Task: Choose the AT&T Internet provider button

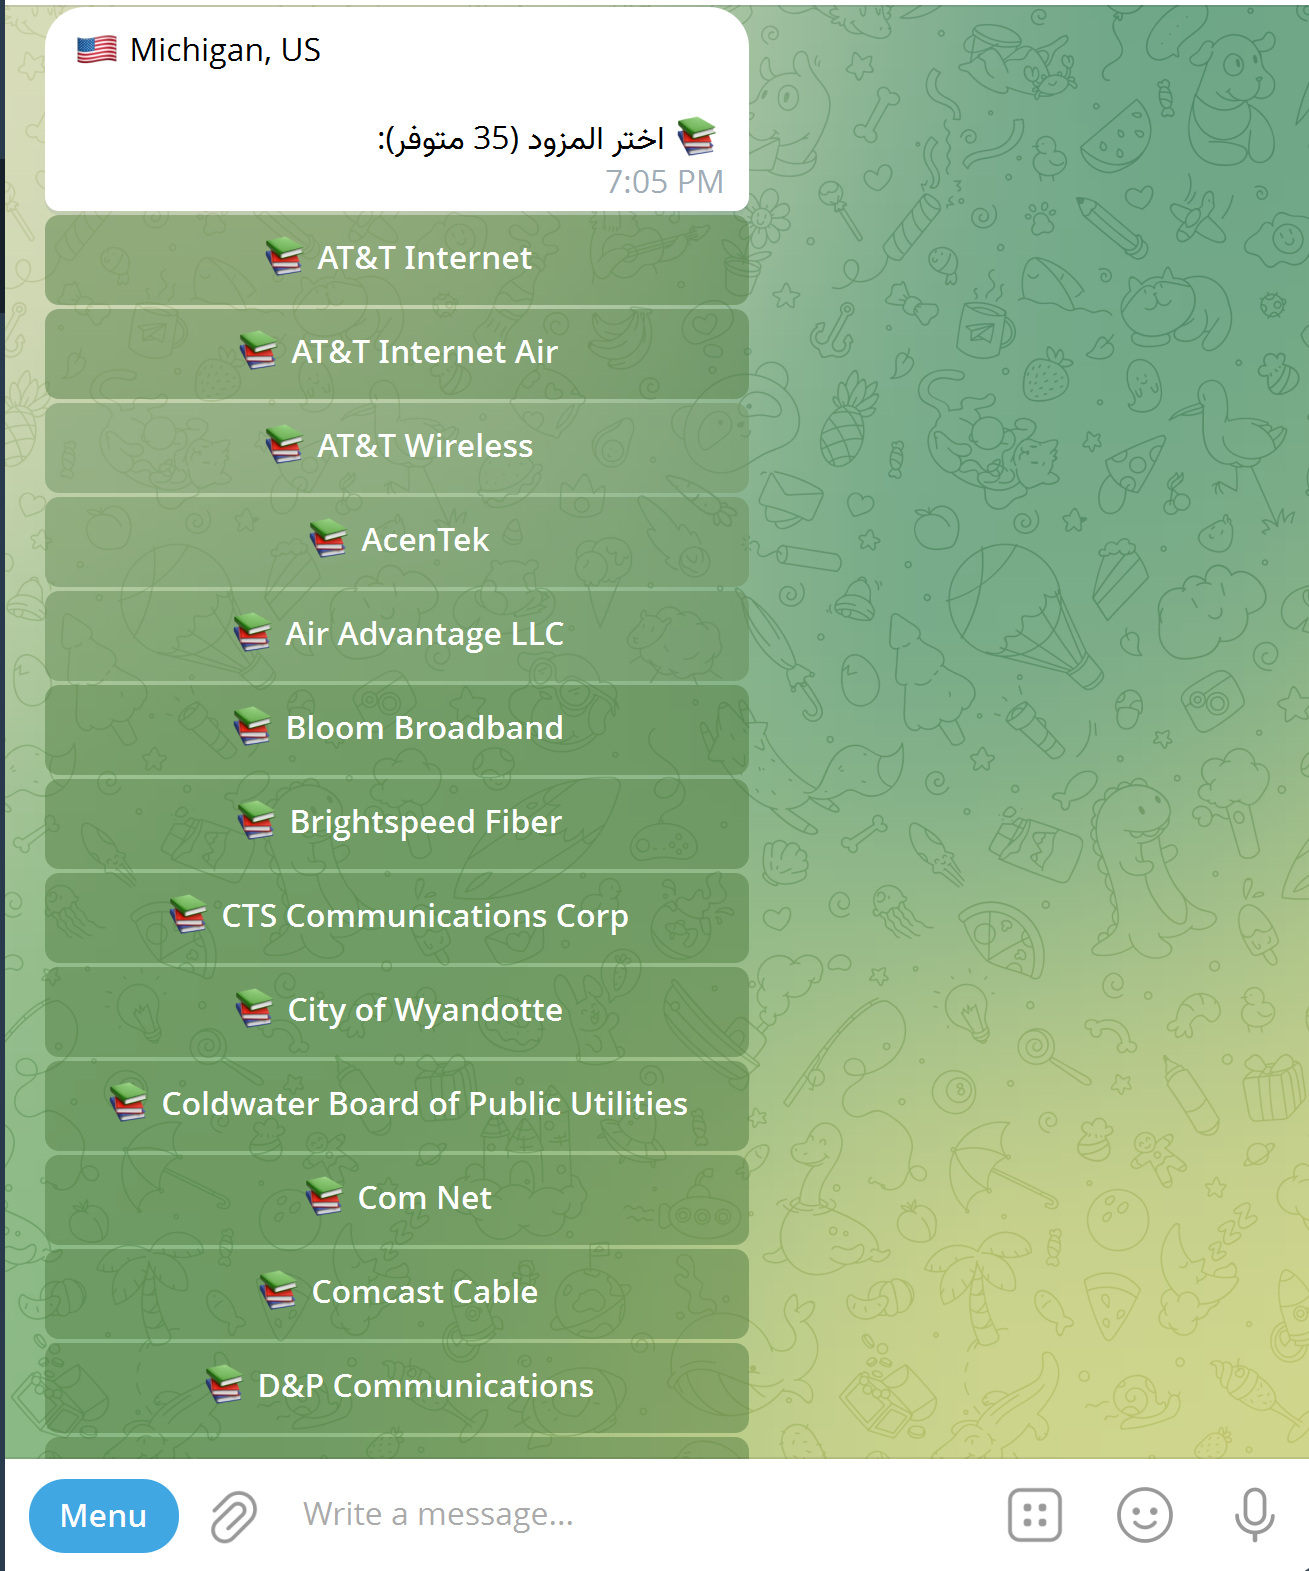Action: (397, 259)
